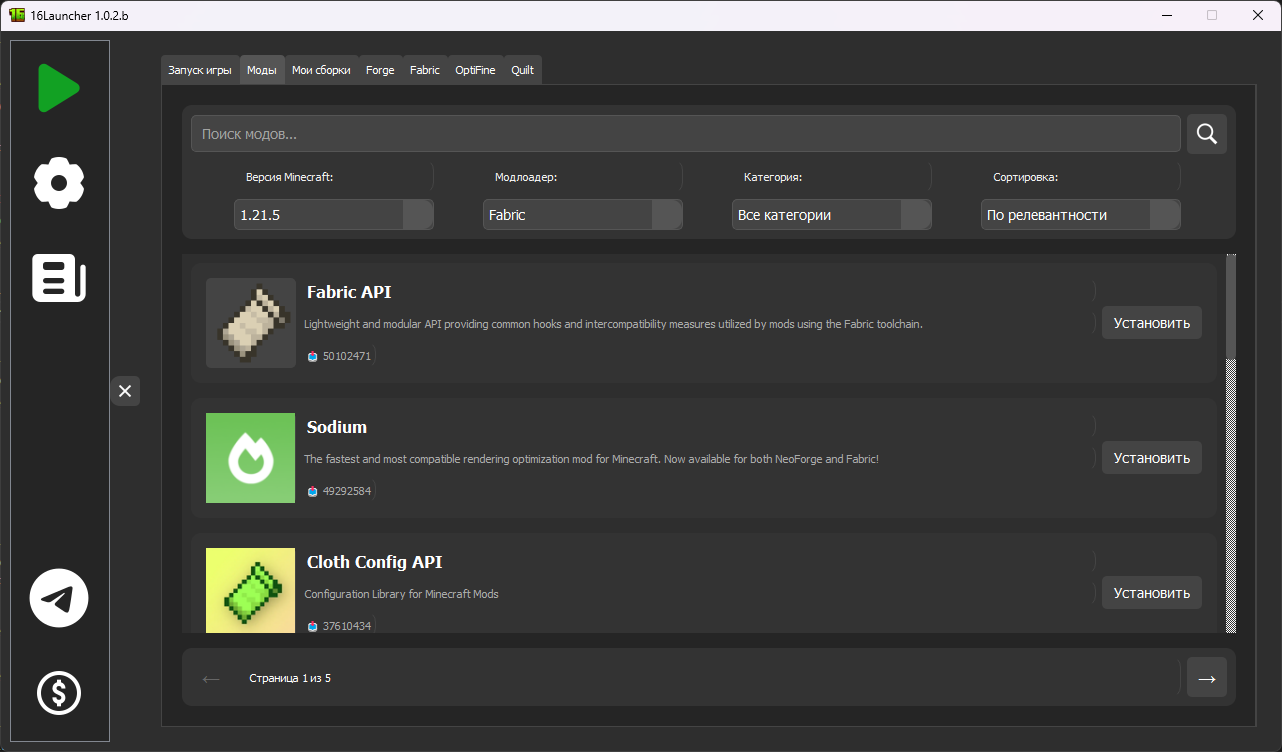The image size is (1282, 752).
Task: Open the Мои сборки tab
Action: click(321, 70)
